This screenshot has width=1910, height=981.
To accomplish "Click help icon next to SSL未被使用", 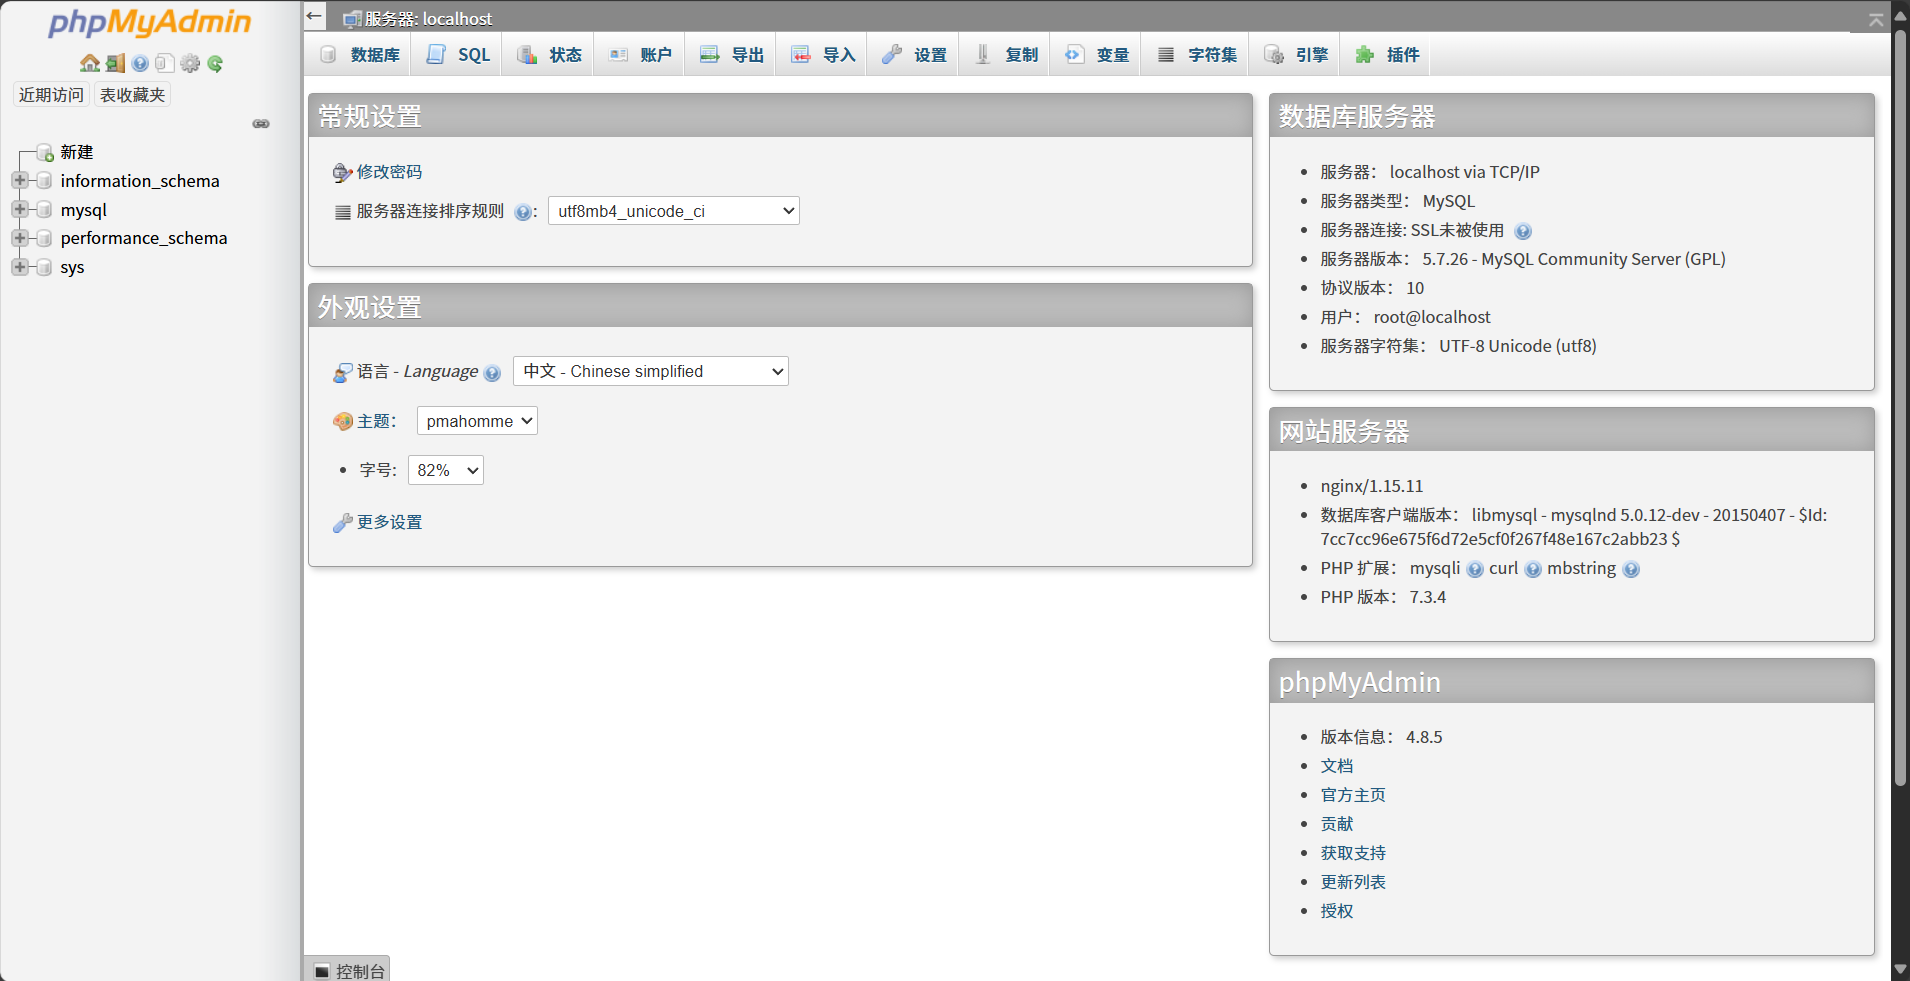I will coord(1523,232).
